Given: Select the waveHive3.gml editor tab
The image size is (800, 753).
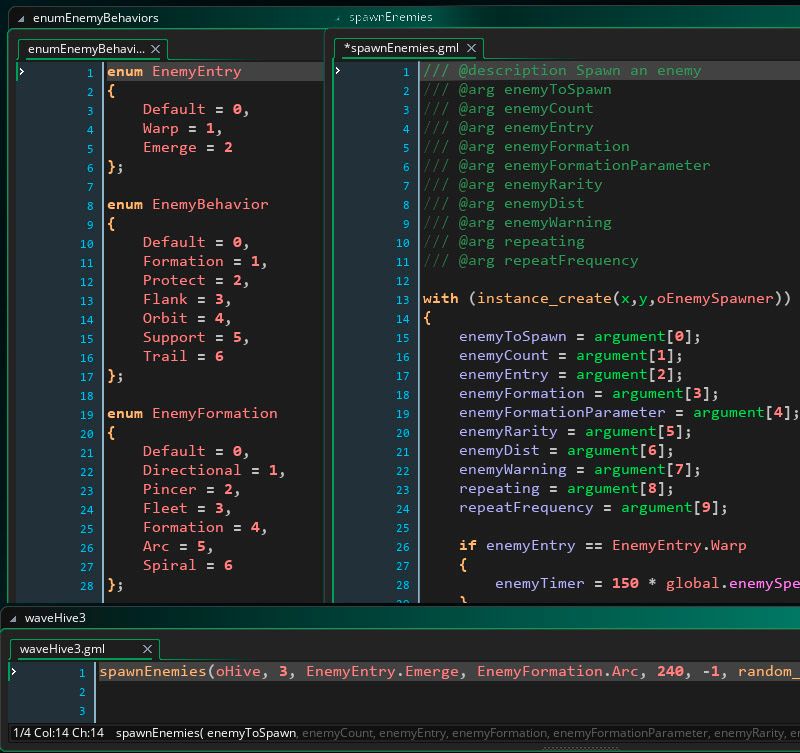Looking at the screenshot, I should [x=61, y=649].
